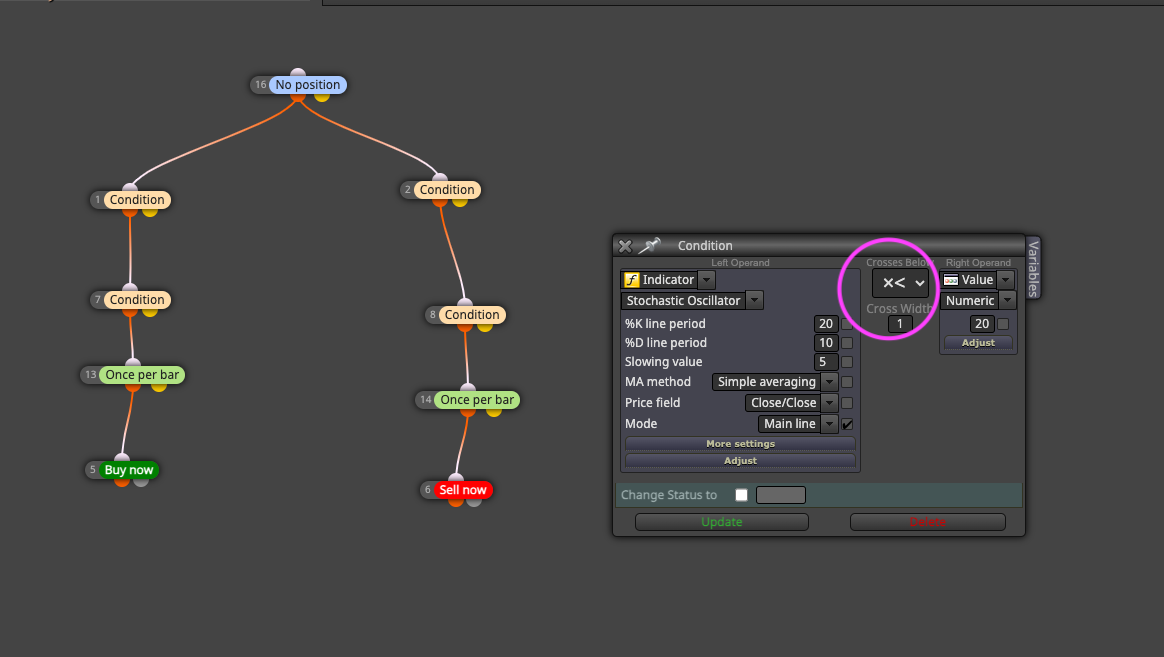
Task: Toggle the Mode checkbox
Action: click(847, 424)
